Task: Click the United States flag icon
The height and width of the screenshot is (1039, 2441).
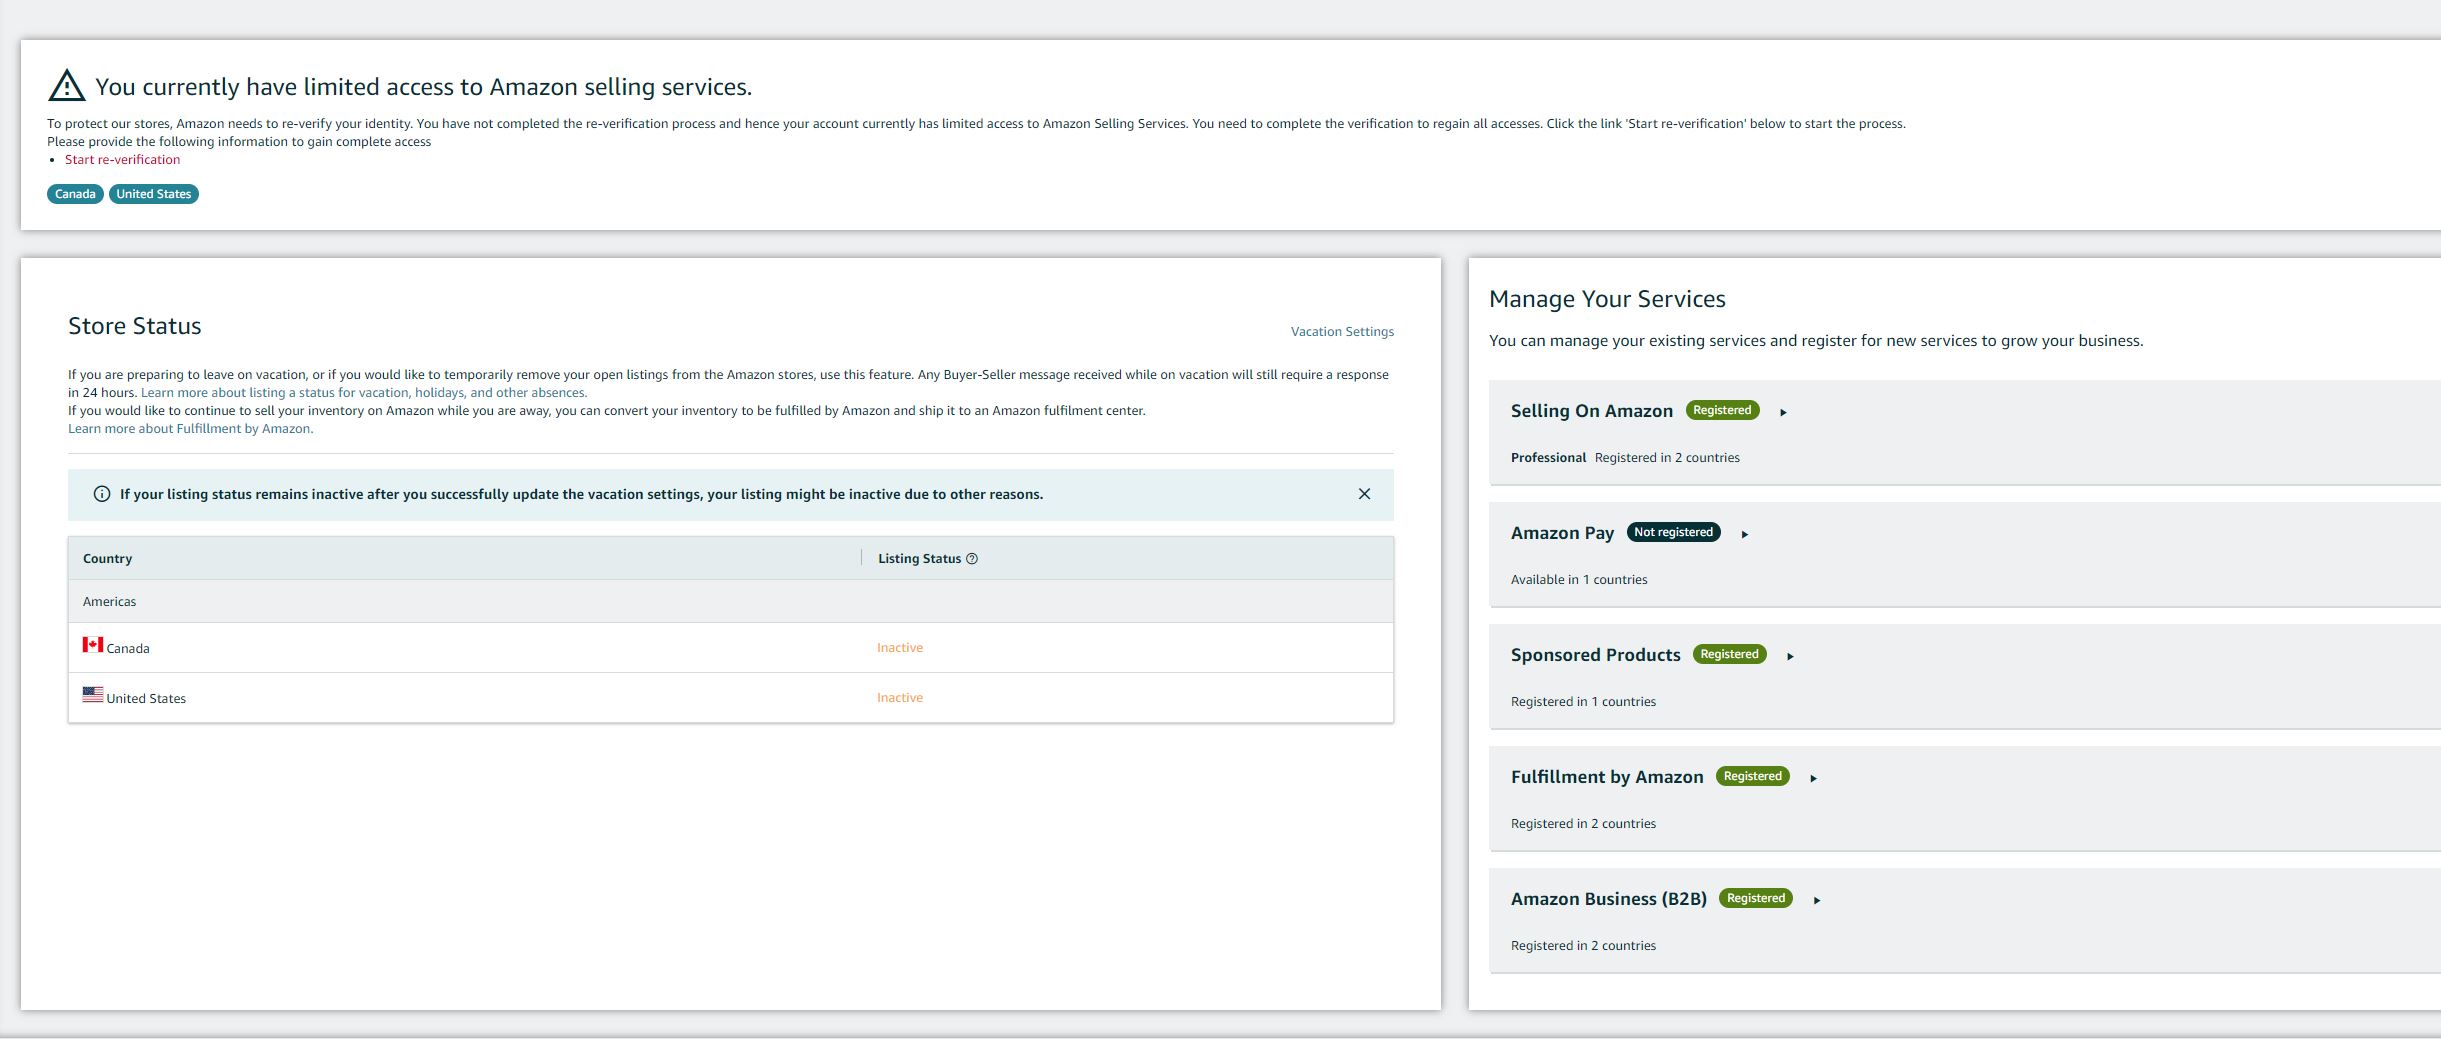Action: click(93, 695)
